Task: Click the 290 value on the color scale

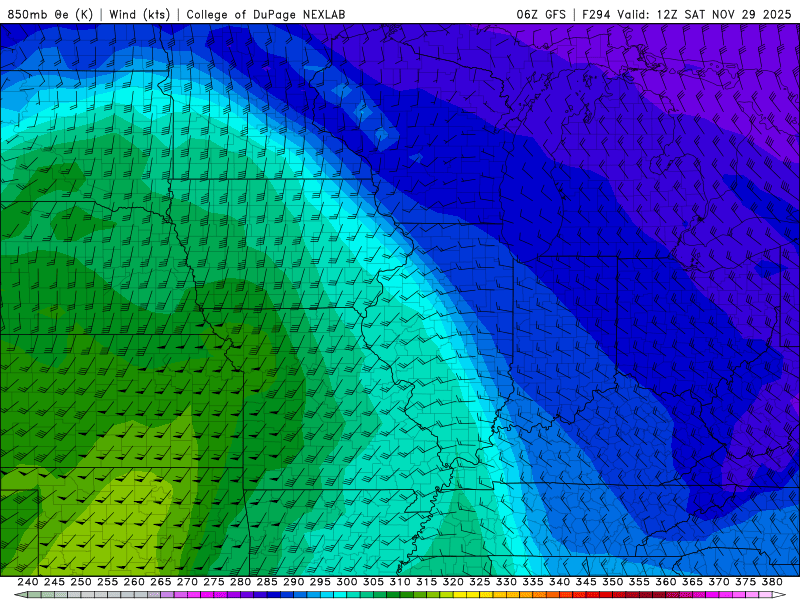Action: click(x=293, y=582)
